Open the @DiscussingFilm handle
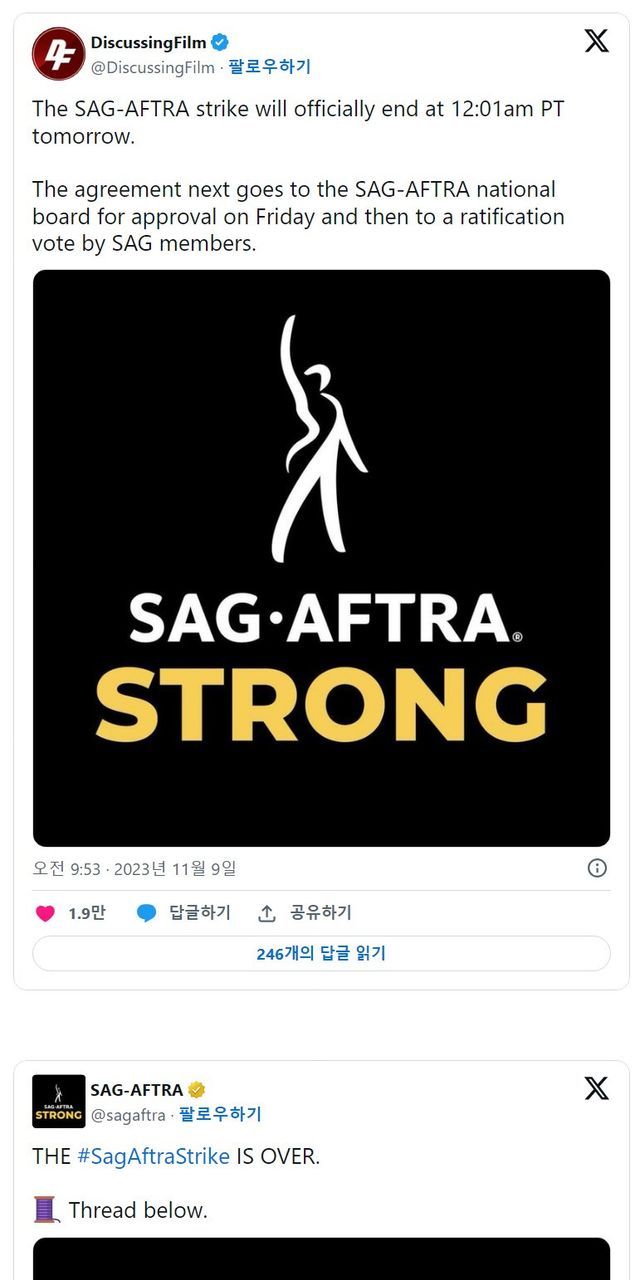 point(153,67)
